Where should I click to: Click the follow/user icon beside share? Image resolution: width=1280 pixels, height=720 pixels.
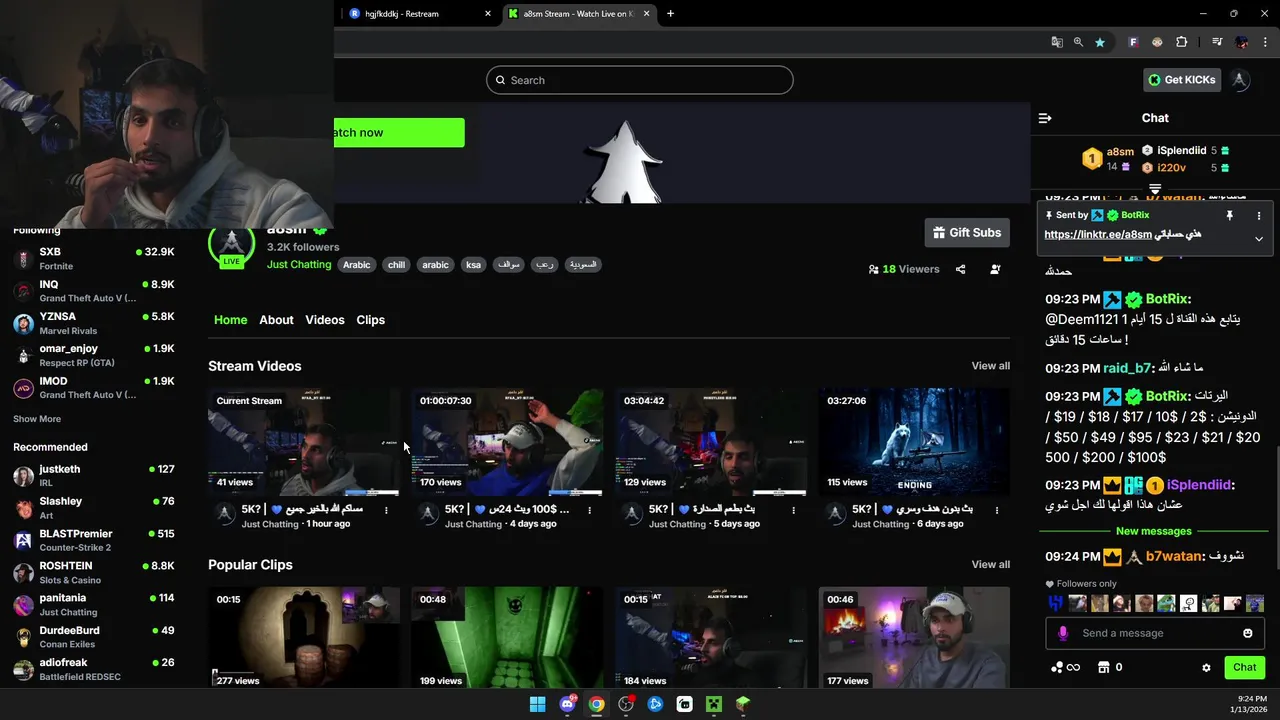click(995, 269)
